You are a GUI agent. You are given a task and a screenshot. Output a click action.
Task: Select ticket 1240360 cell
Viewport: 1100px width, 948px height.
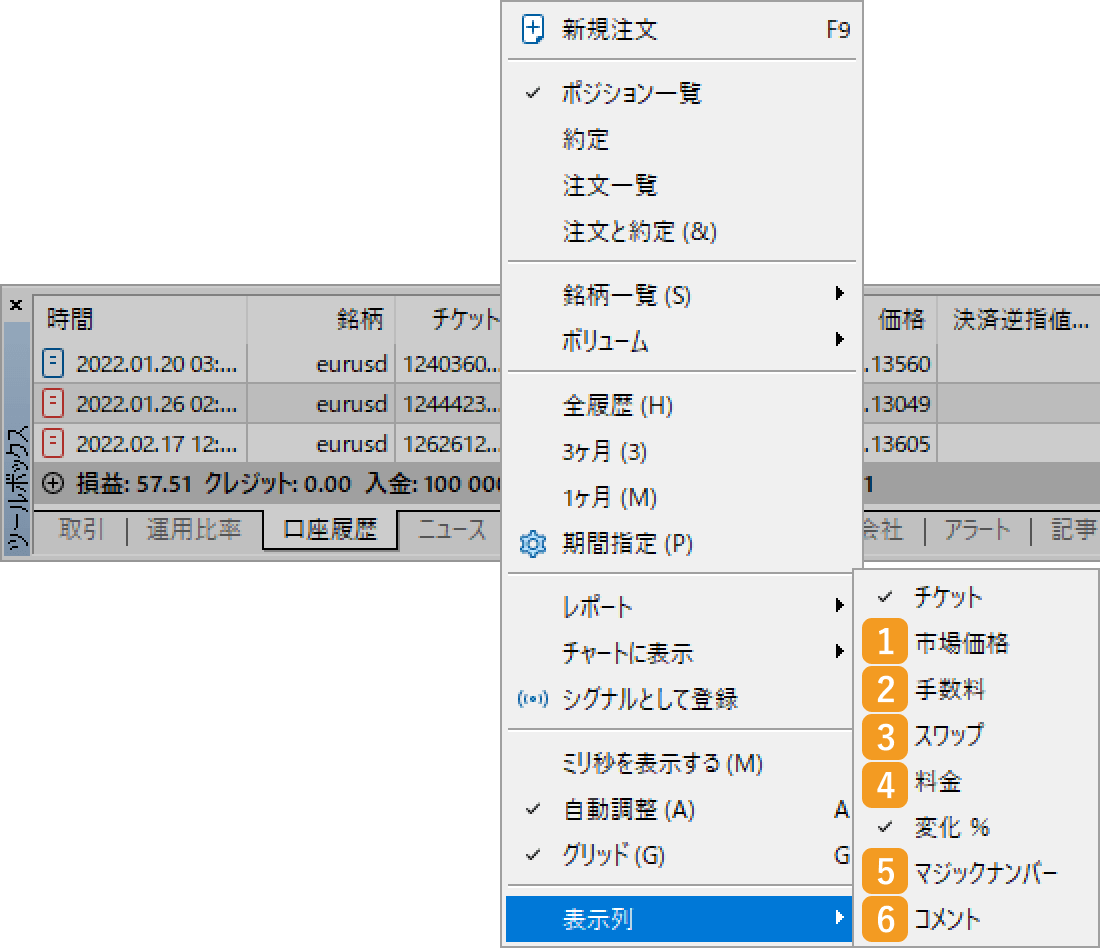point(449,363)
